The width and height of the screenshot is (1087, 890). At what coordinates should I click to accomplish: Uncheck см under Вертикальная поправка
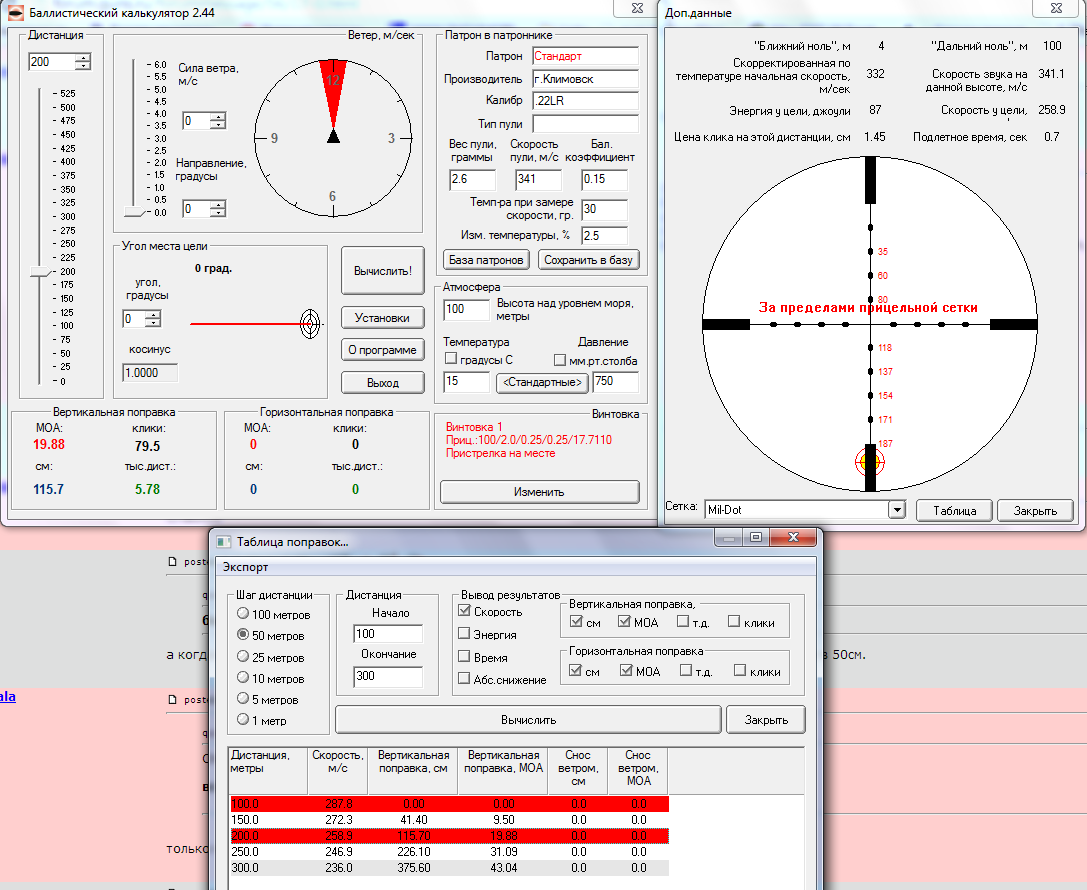click(x=576, y=622)
